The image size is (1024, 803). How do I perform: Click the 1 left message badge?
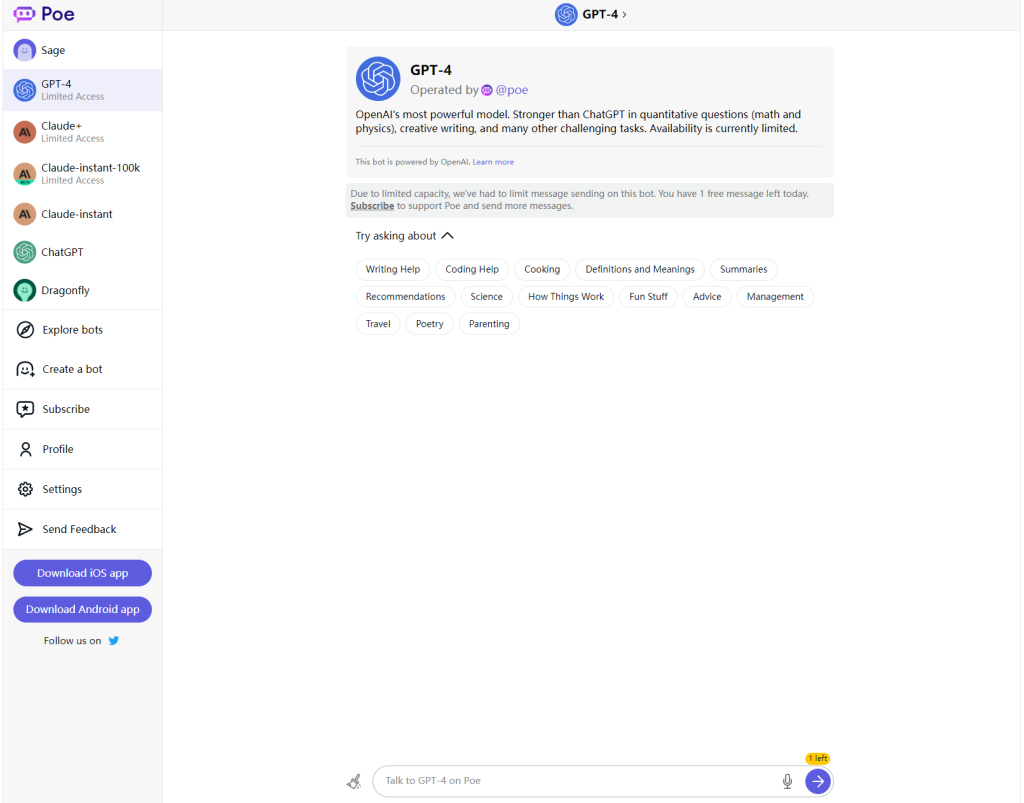pyautogui.click(x=818, y=759)
